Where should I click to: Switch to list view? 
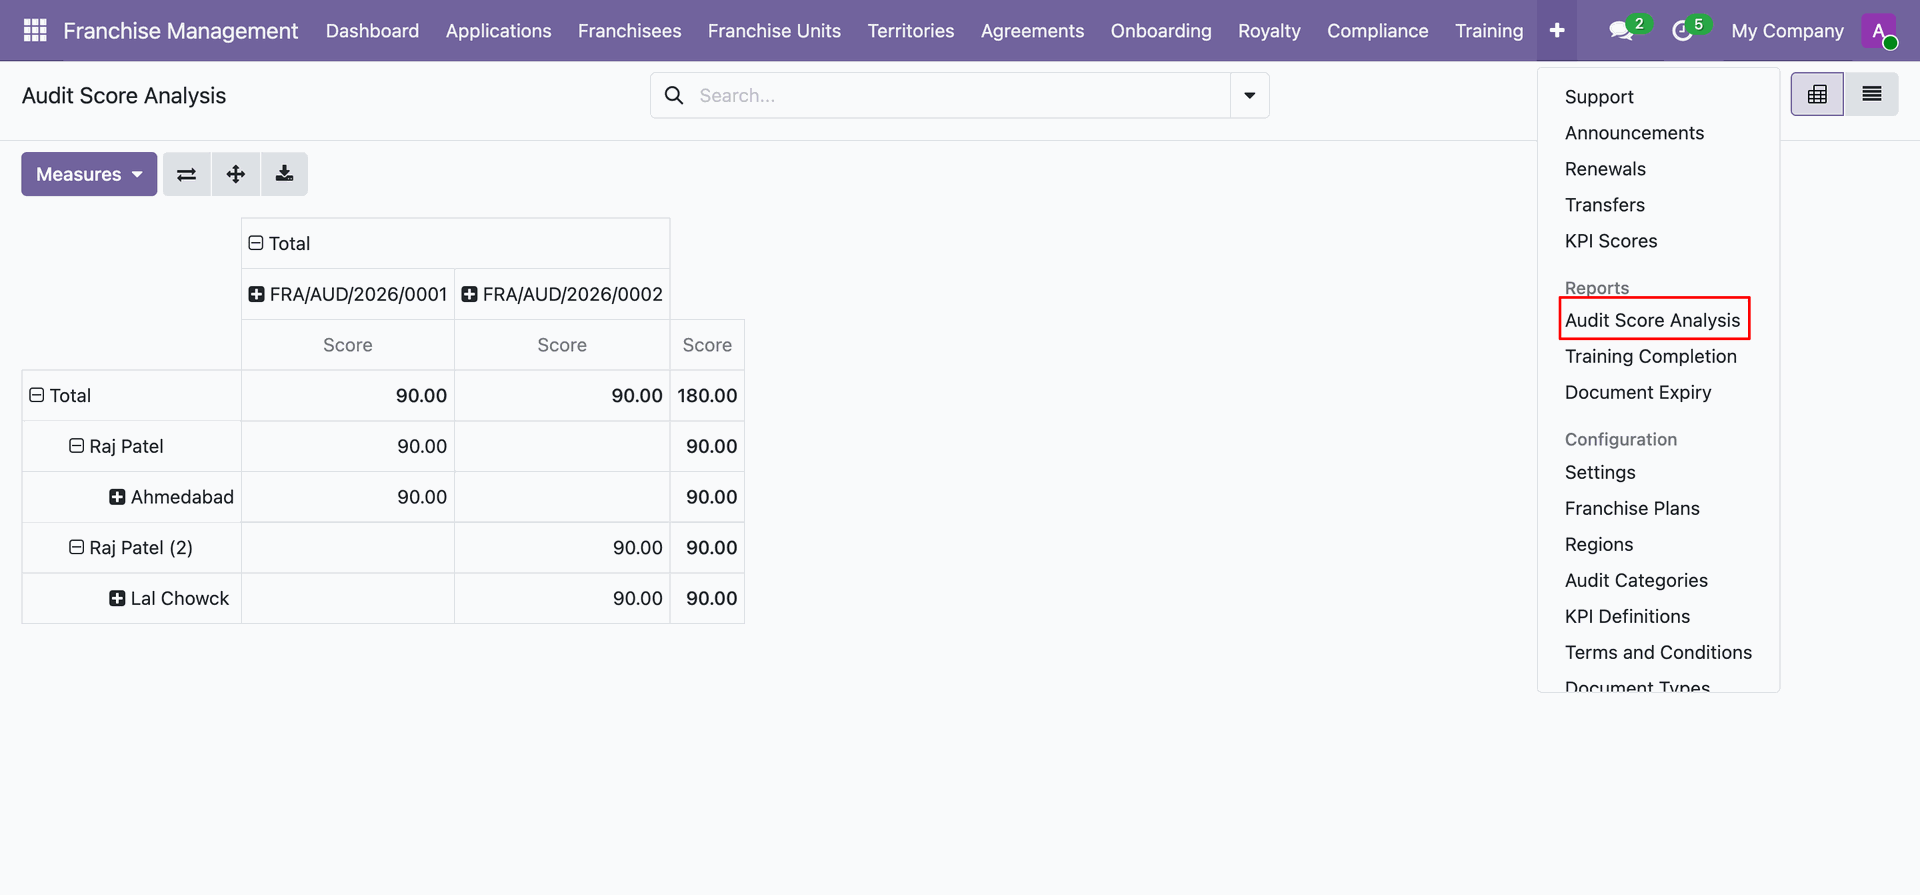tap(1872, 95)
